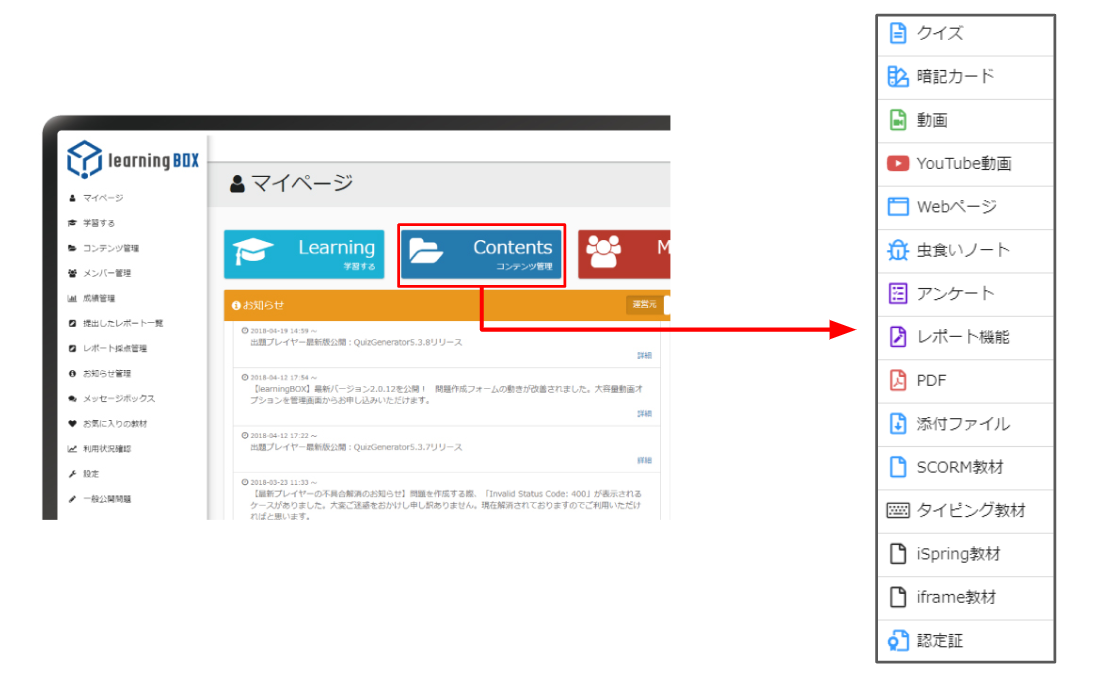Image resolution: width=1105 pixels, height=681 pixels.
Task: Open the Contents コンテンツ管理 button
Action: [x=481, y=255]
